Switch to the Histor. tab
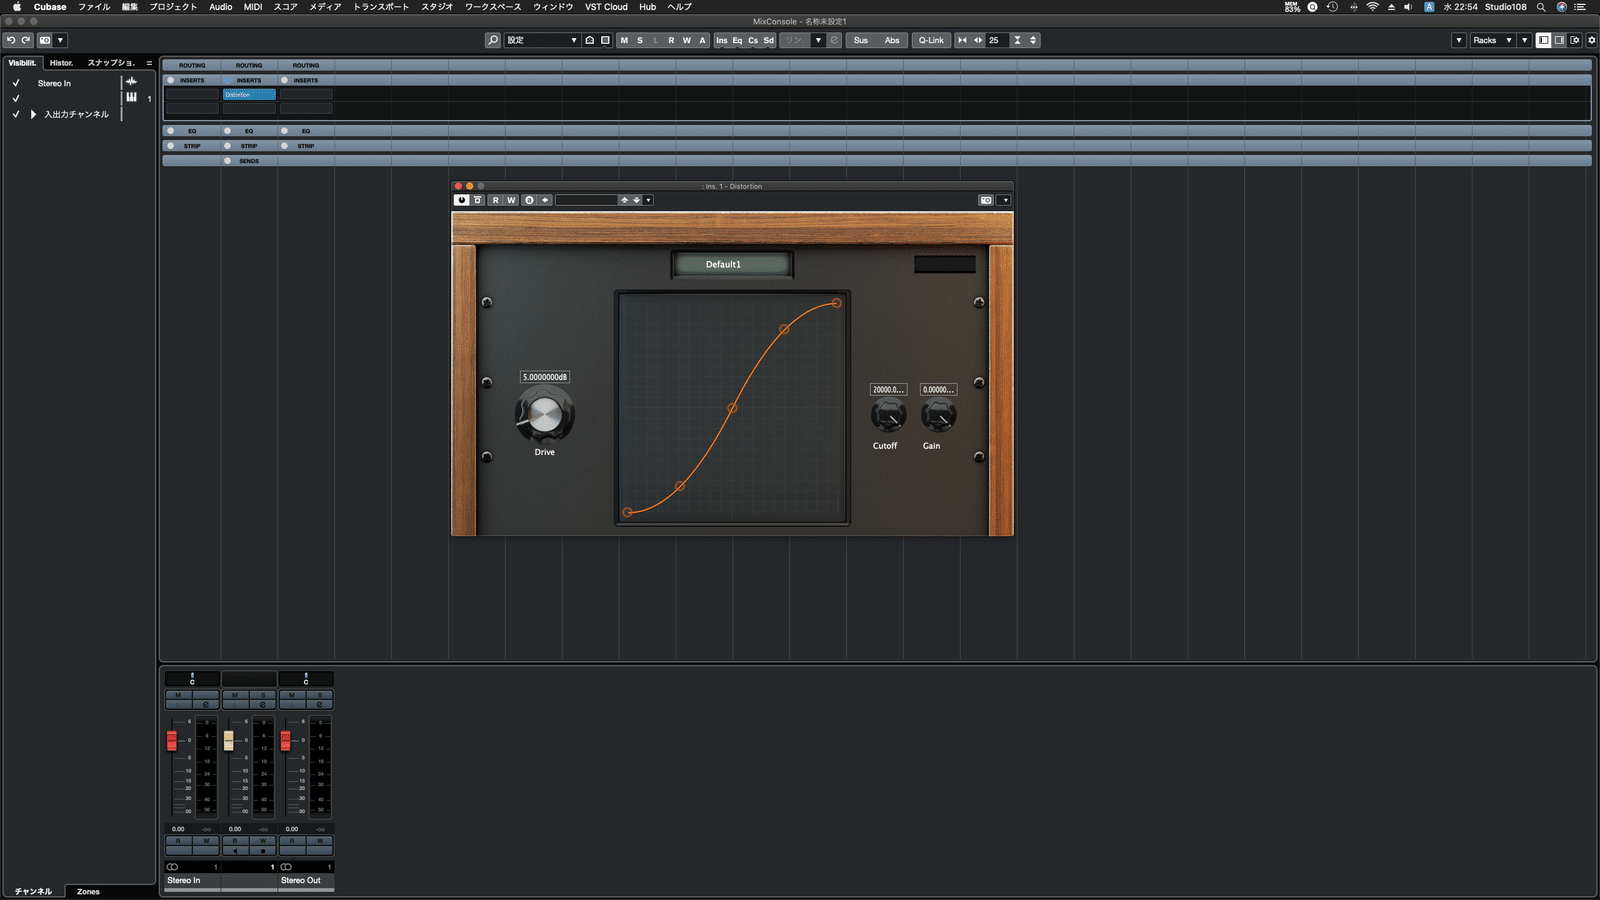 (x=62, y=62)
